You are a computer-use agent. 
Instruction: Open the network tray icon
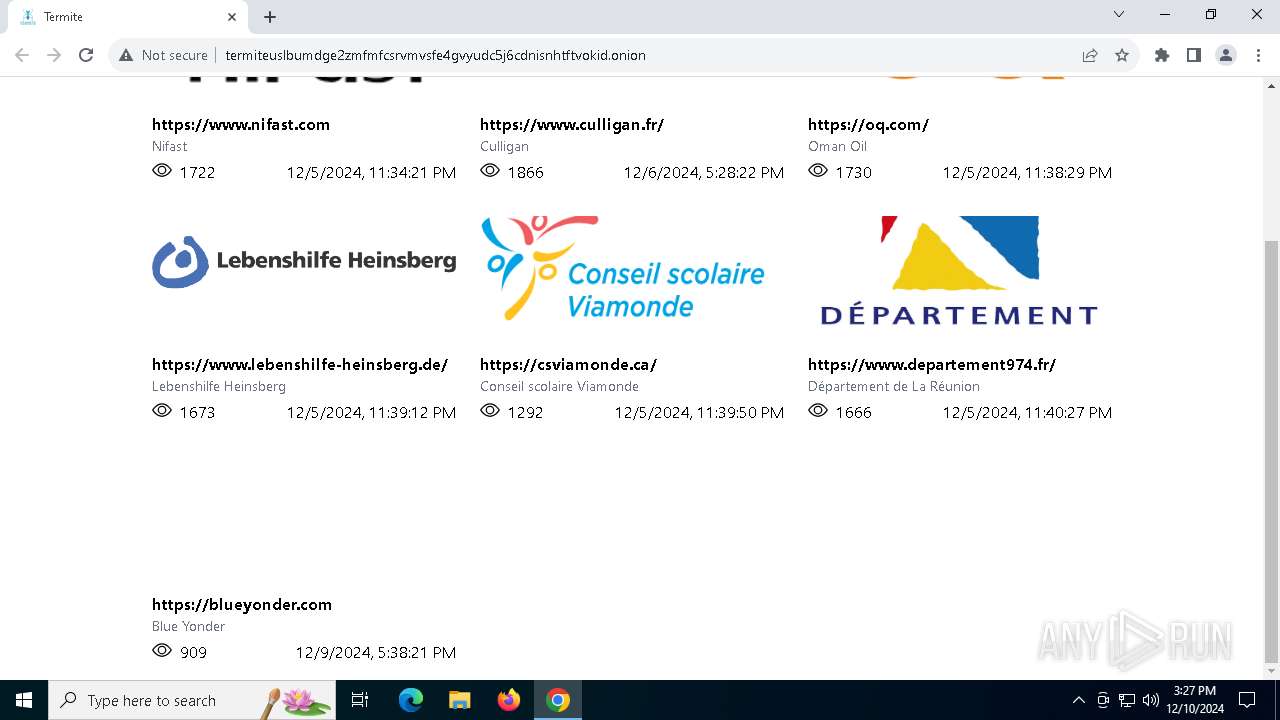[x=1126, y=700]
